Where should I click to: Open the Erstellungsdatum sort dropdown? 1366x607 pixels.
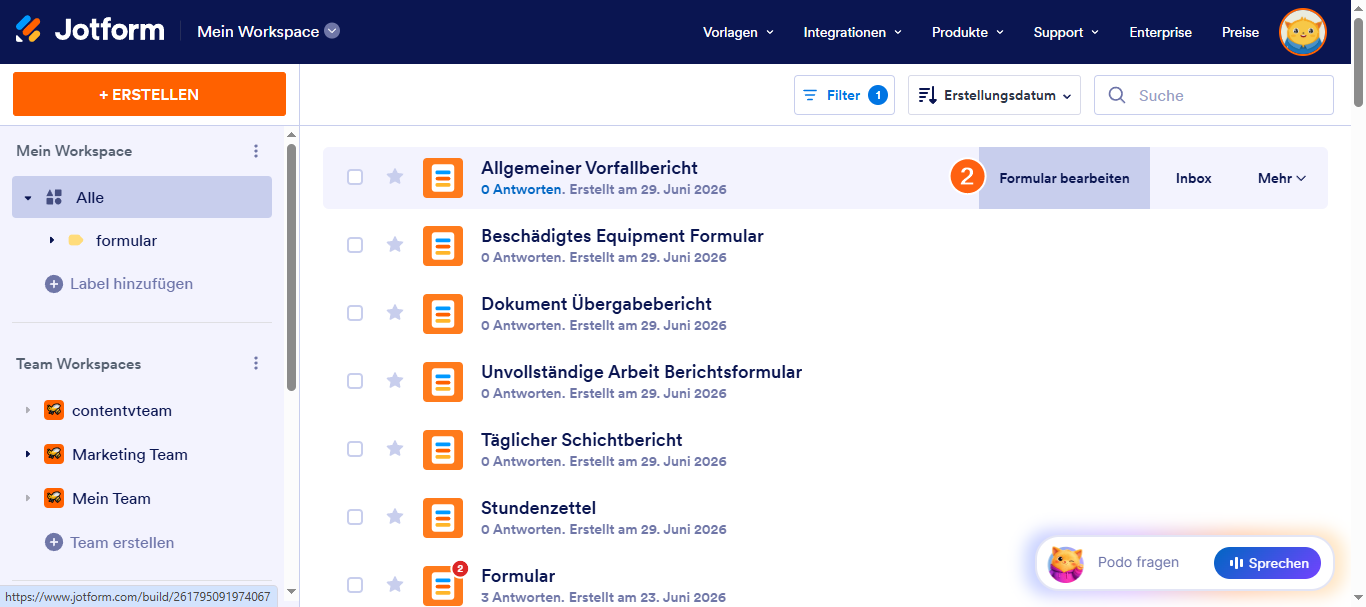(994, 95)
